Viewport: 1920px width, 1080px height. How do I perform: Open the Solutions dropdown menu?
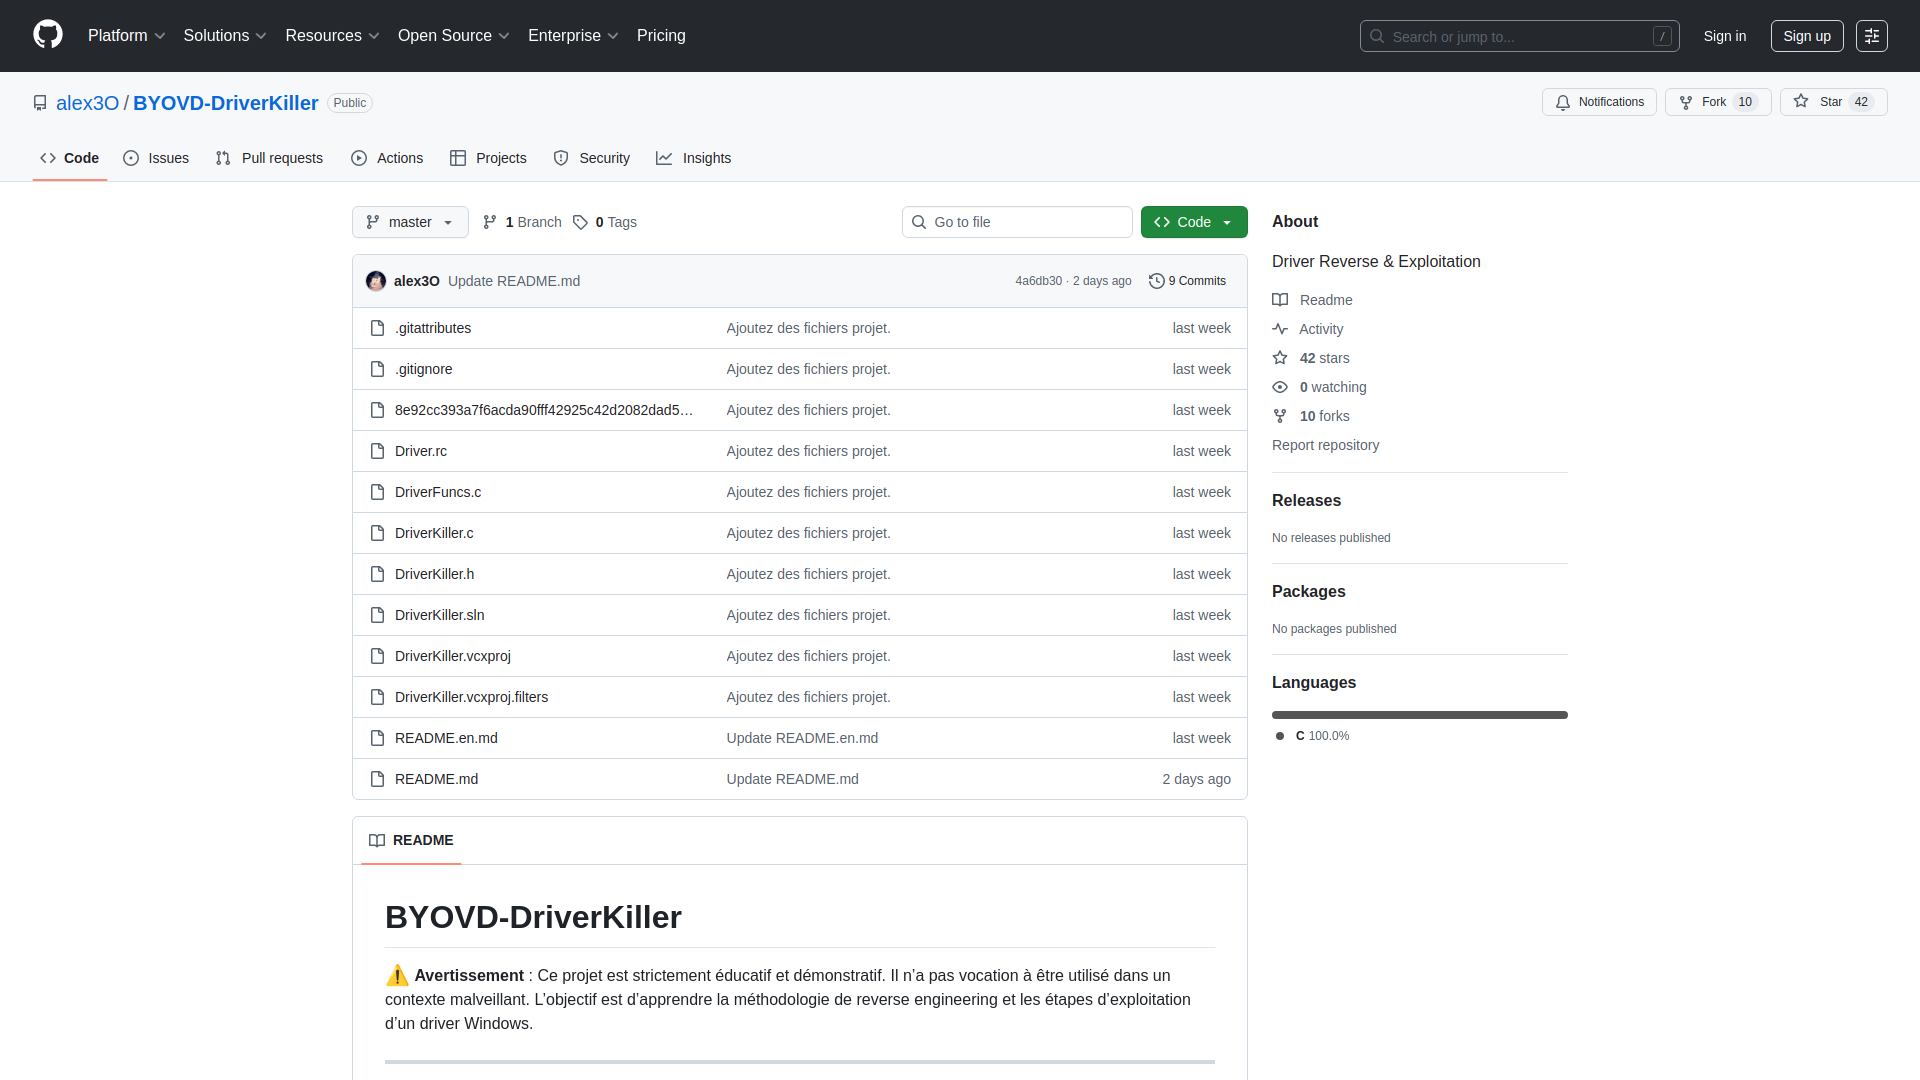coord(225,36)
